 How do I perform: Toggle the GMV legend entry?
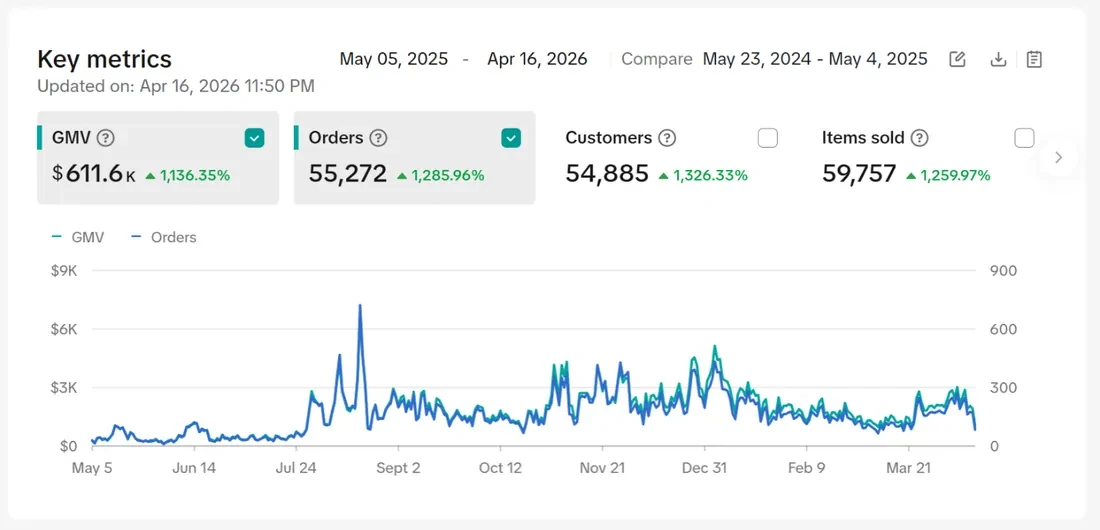pos(78,237)
